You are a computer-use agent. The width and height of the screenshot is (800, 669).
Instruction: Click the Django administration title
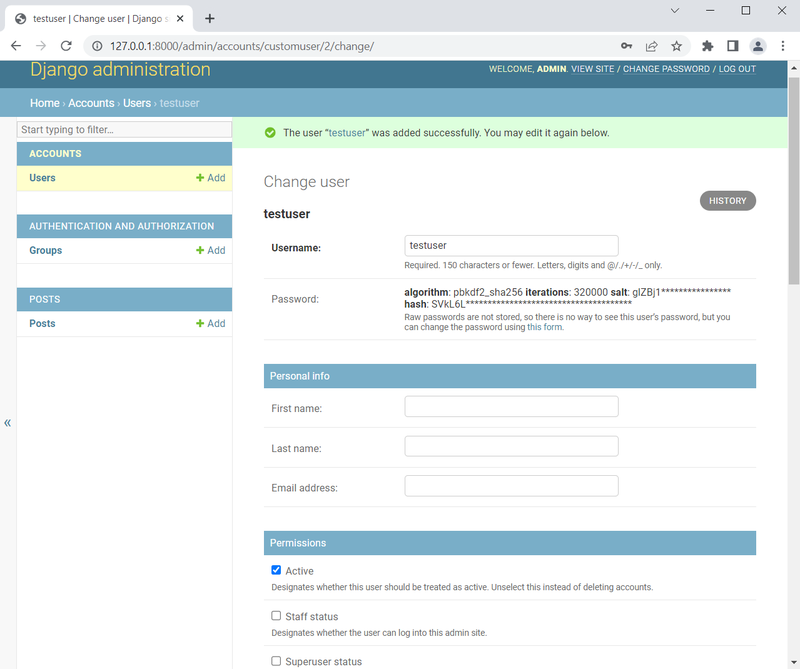[120, 69]
